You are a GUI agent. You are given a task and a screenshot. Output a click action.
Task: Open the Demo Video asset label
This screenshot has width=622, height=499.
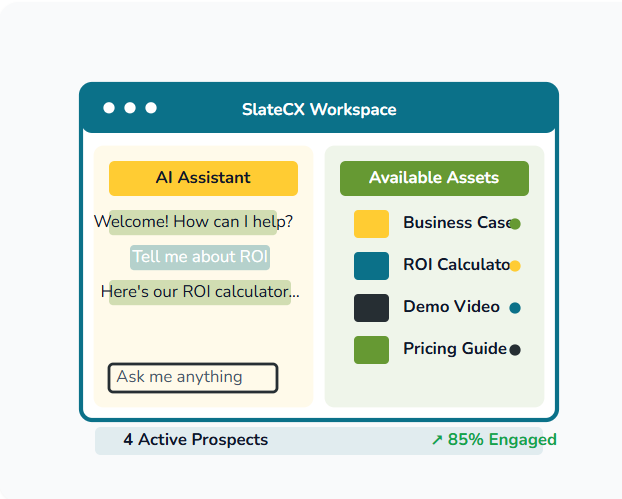451,307
